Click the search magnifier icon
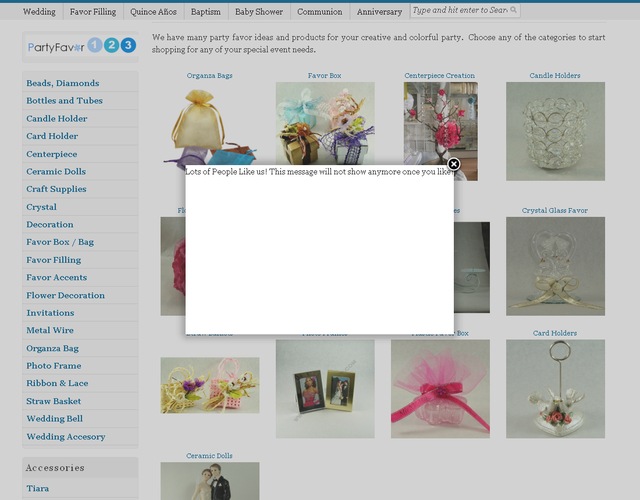The width and height of the screenshot is (640, 500). tap(513, 10)
